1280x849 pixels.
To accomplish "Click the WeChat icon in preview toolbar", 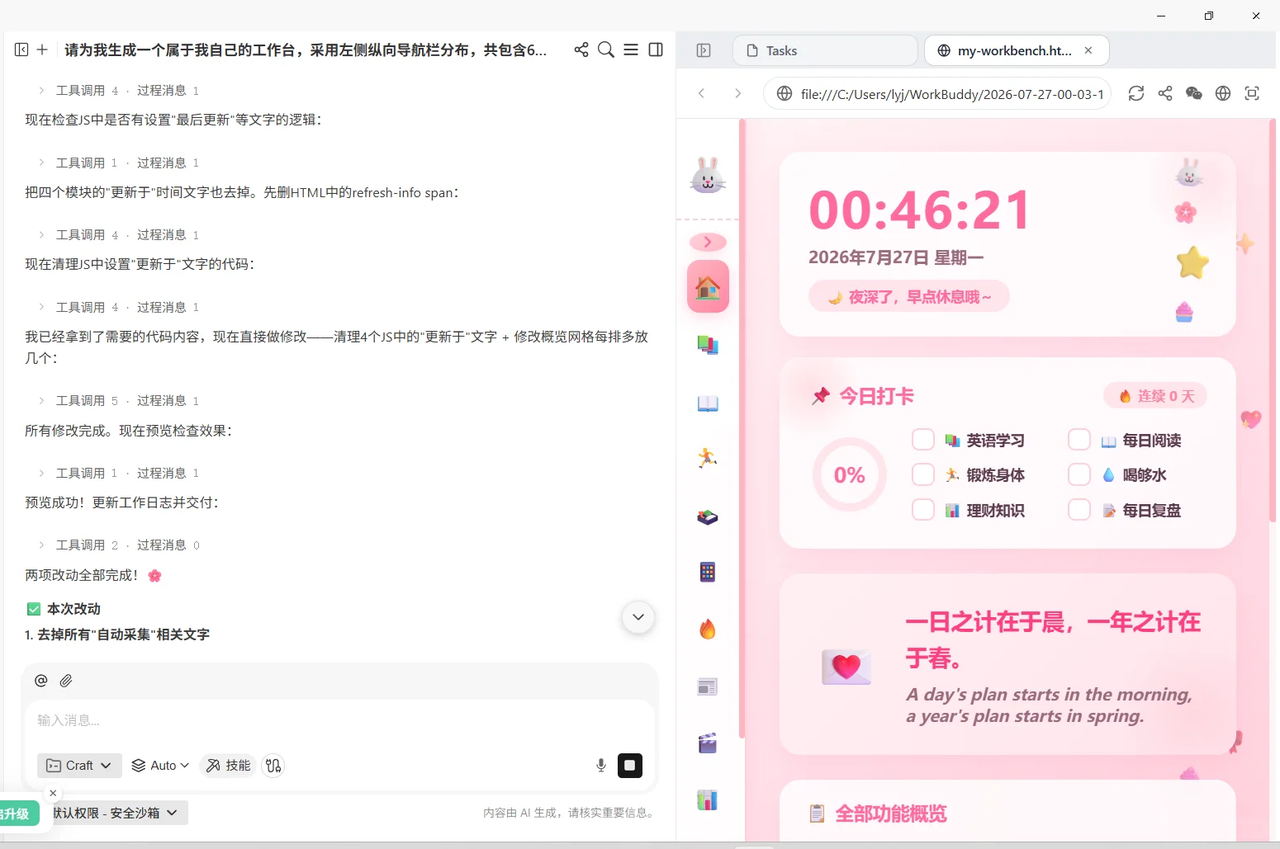I will click(x=1194, y=93).
